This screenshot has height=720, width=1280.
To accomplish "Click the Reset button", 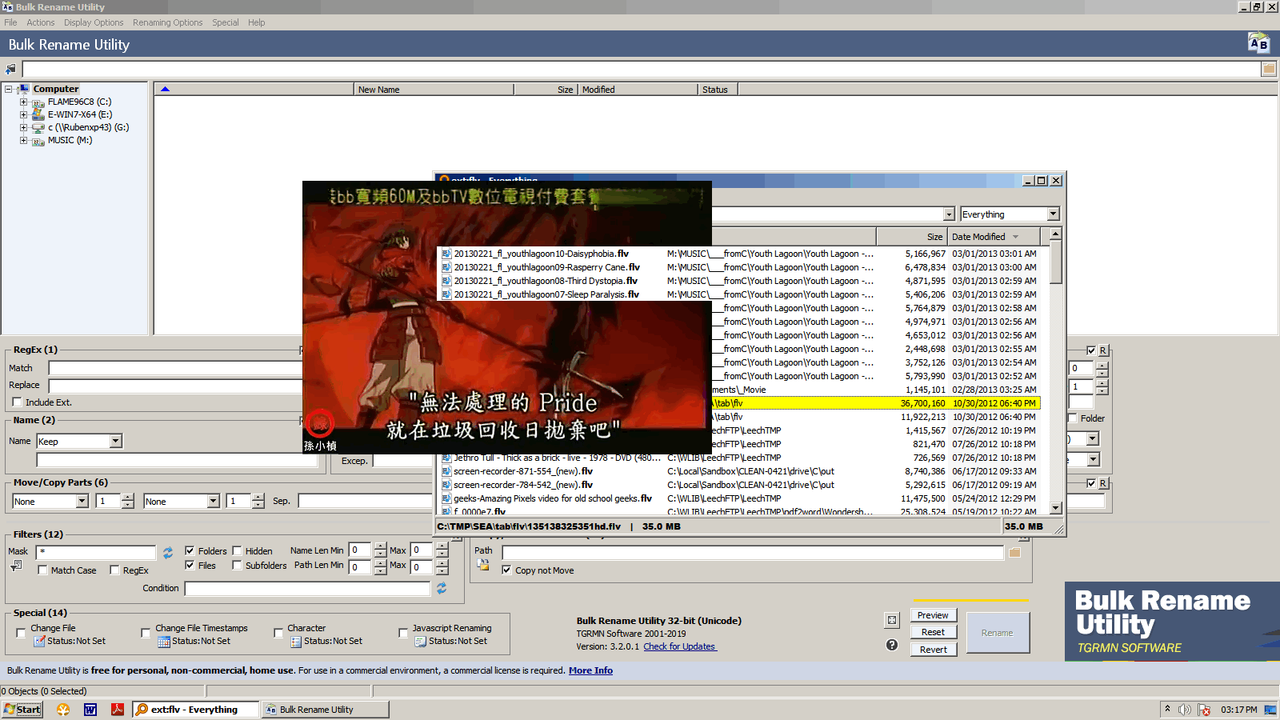I will pyautogui.click(x=933, y=632).
